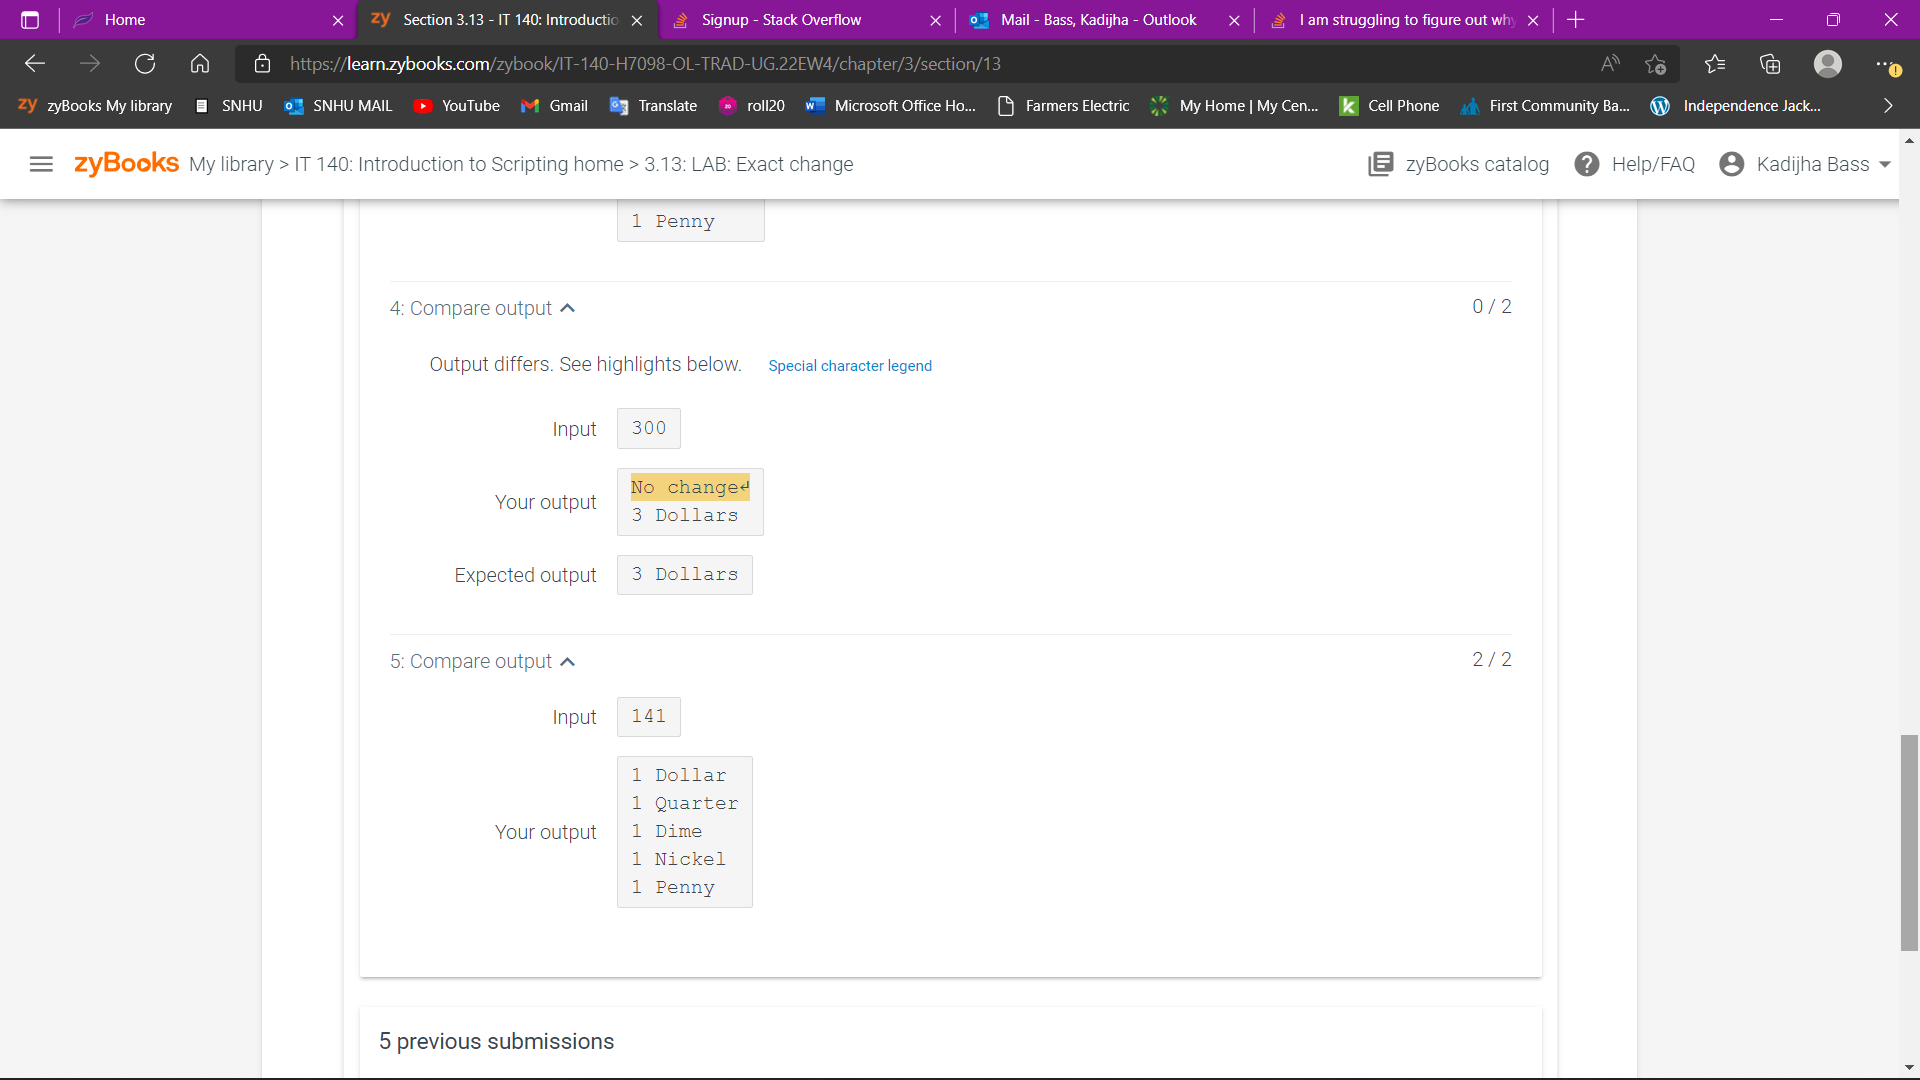
Task: Click the zyBooks home icon
Action: click(124, 164)
